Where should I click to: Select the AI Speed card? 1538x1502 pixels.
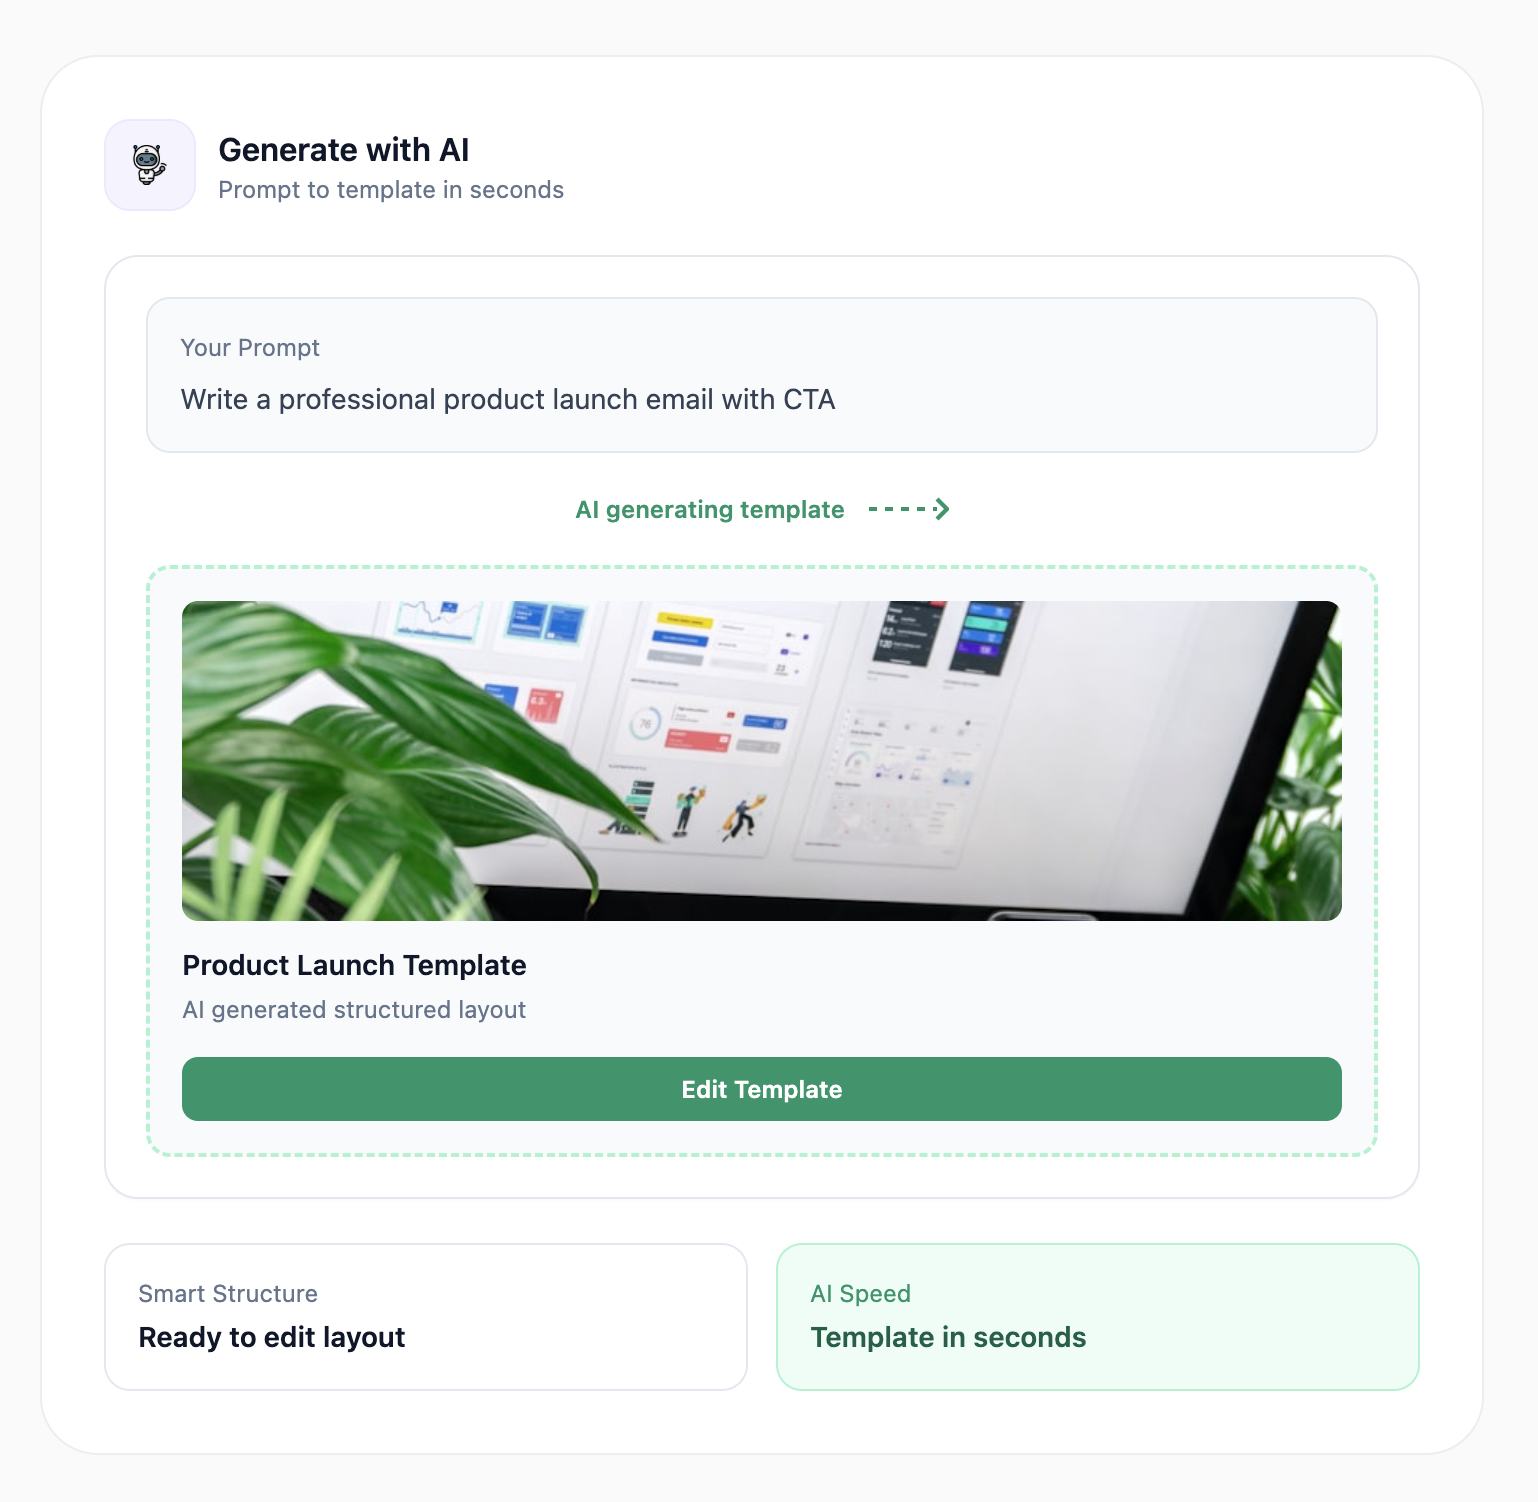tap(1098, 1317)
